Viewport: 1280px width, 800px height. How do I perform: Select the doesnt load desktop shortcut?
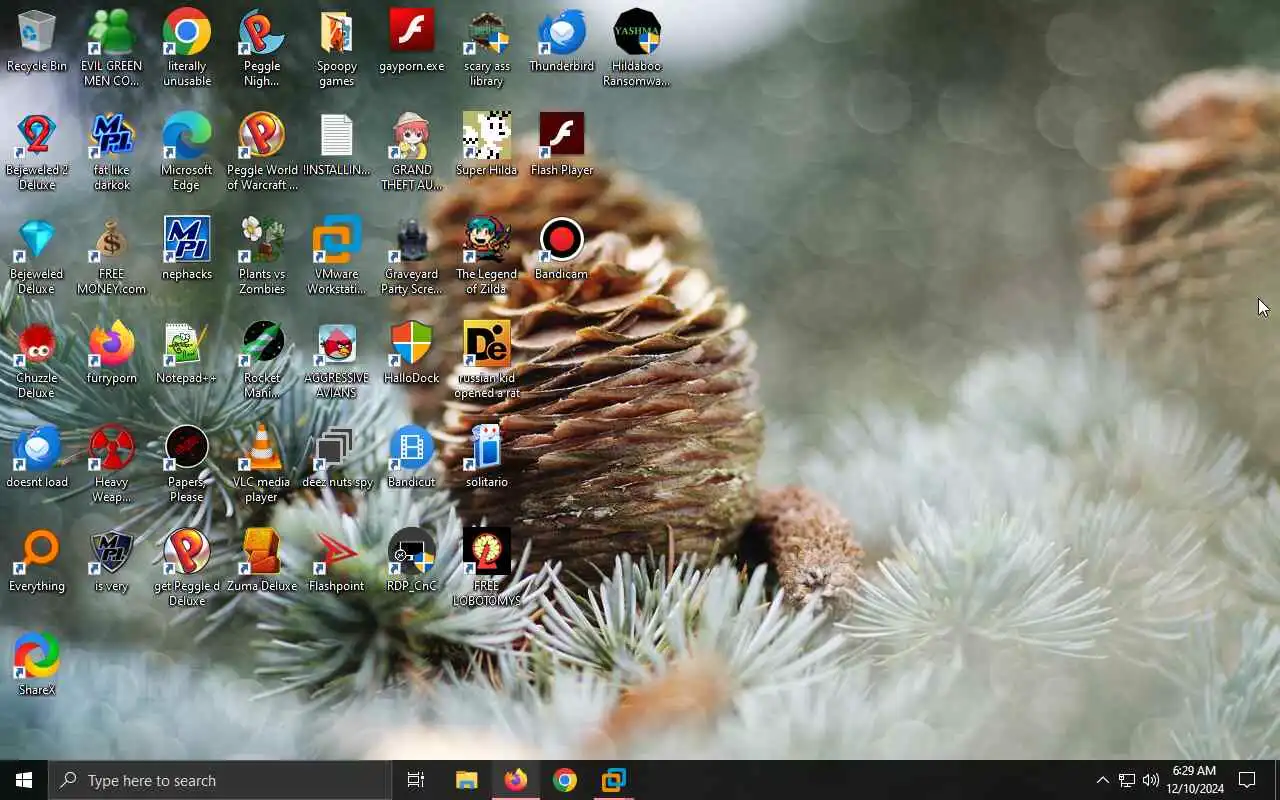[x=37, y=458]
